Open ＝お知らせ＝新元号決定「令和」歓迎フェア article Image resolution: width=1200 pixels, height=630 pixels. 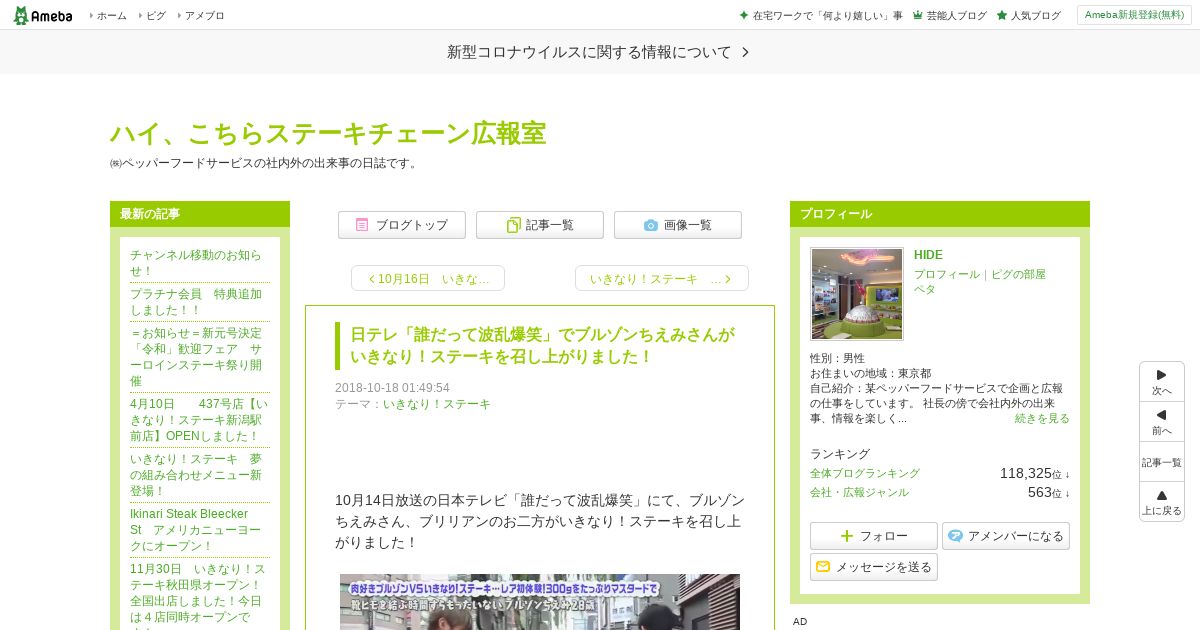tap(196, 357)
